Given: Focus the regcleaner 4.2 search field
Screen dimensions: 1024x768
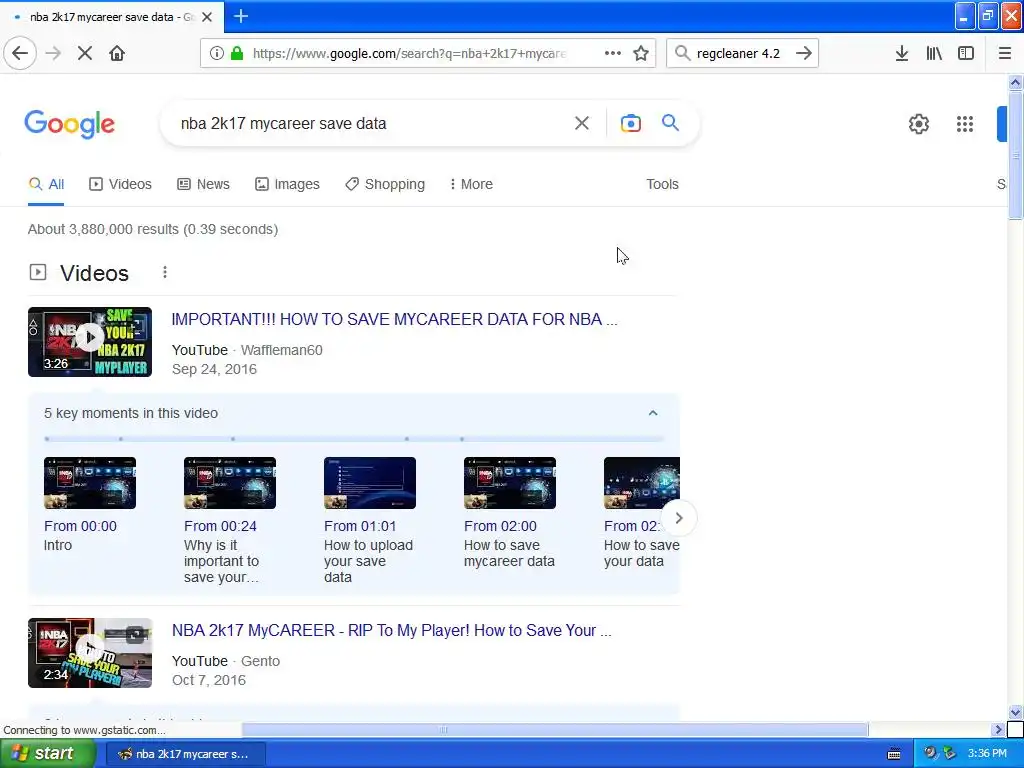Looking at the screenshot, I should pos(739,54).
